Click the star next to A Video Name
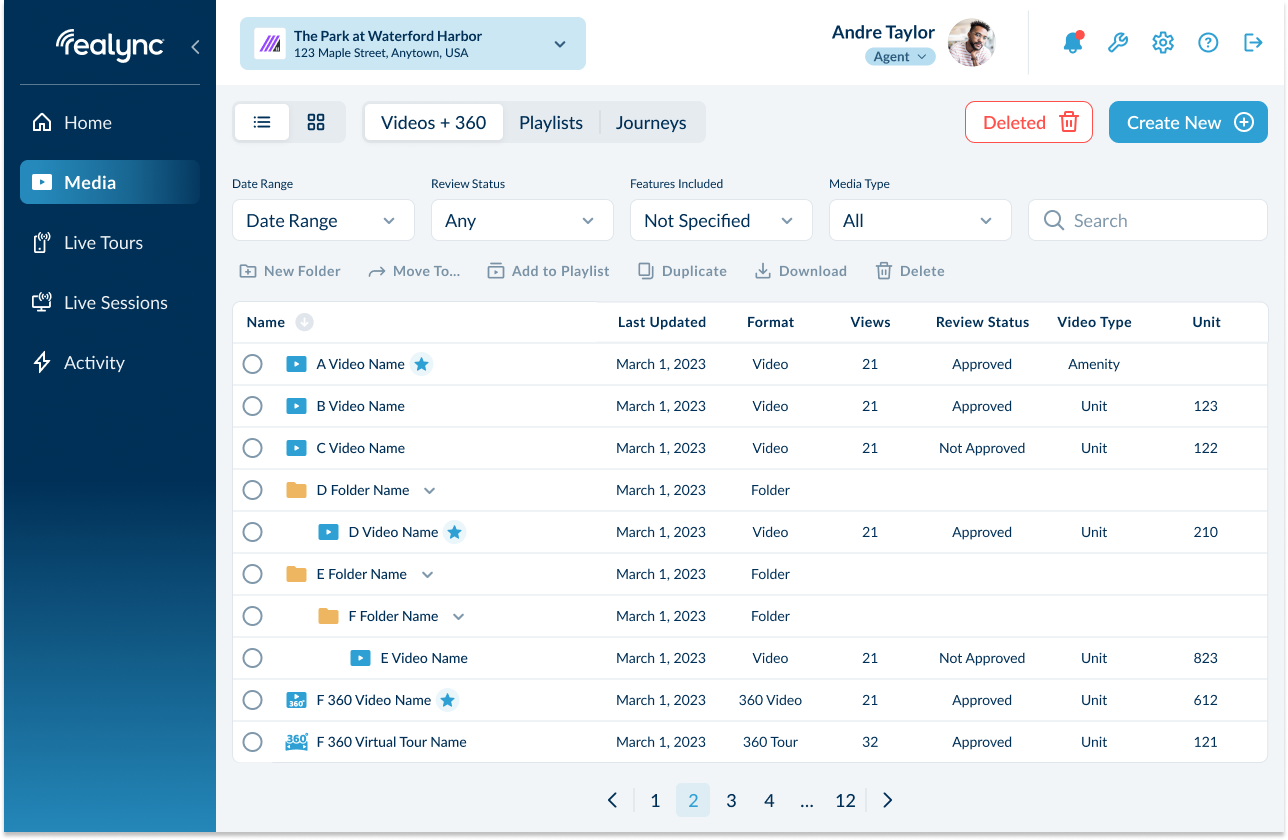Screen dimensions: 1288x840 (422, 364)
